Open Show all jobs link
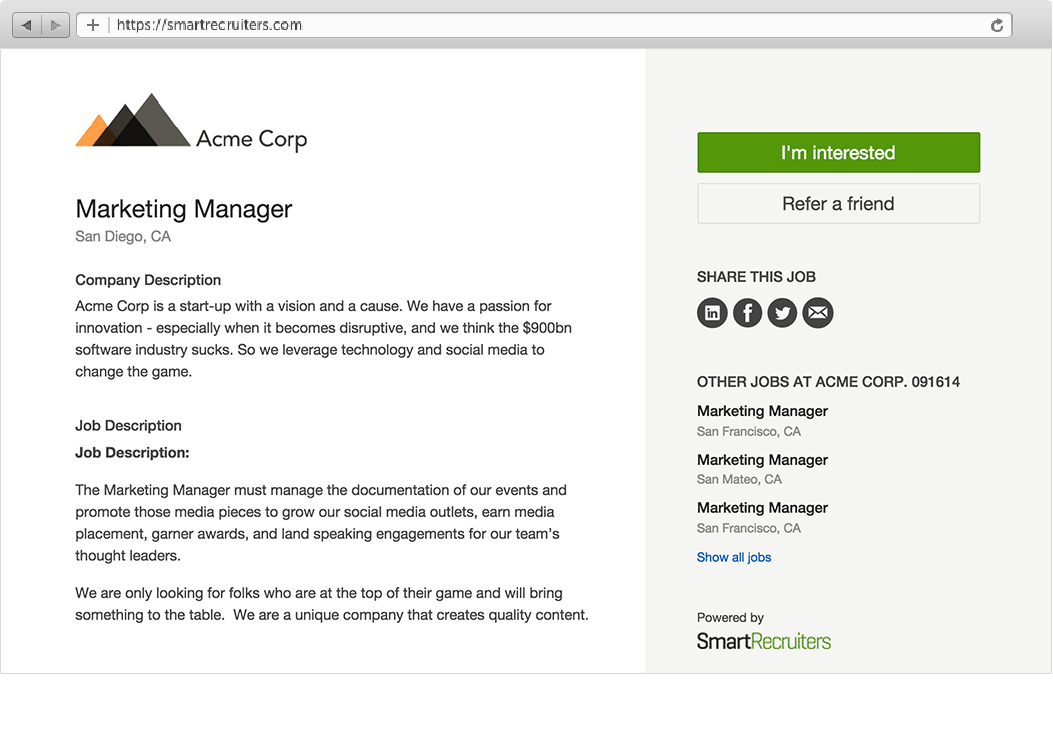 point(734,557)
